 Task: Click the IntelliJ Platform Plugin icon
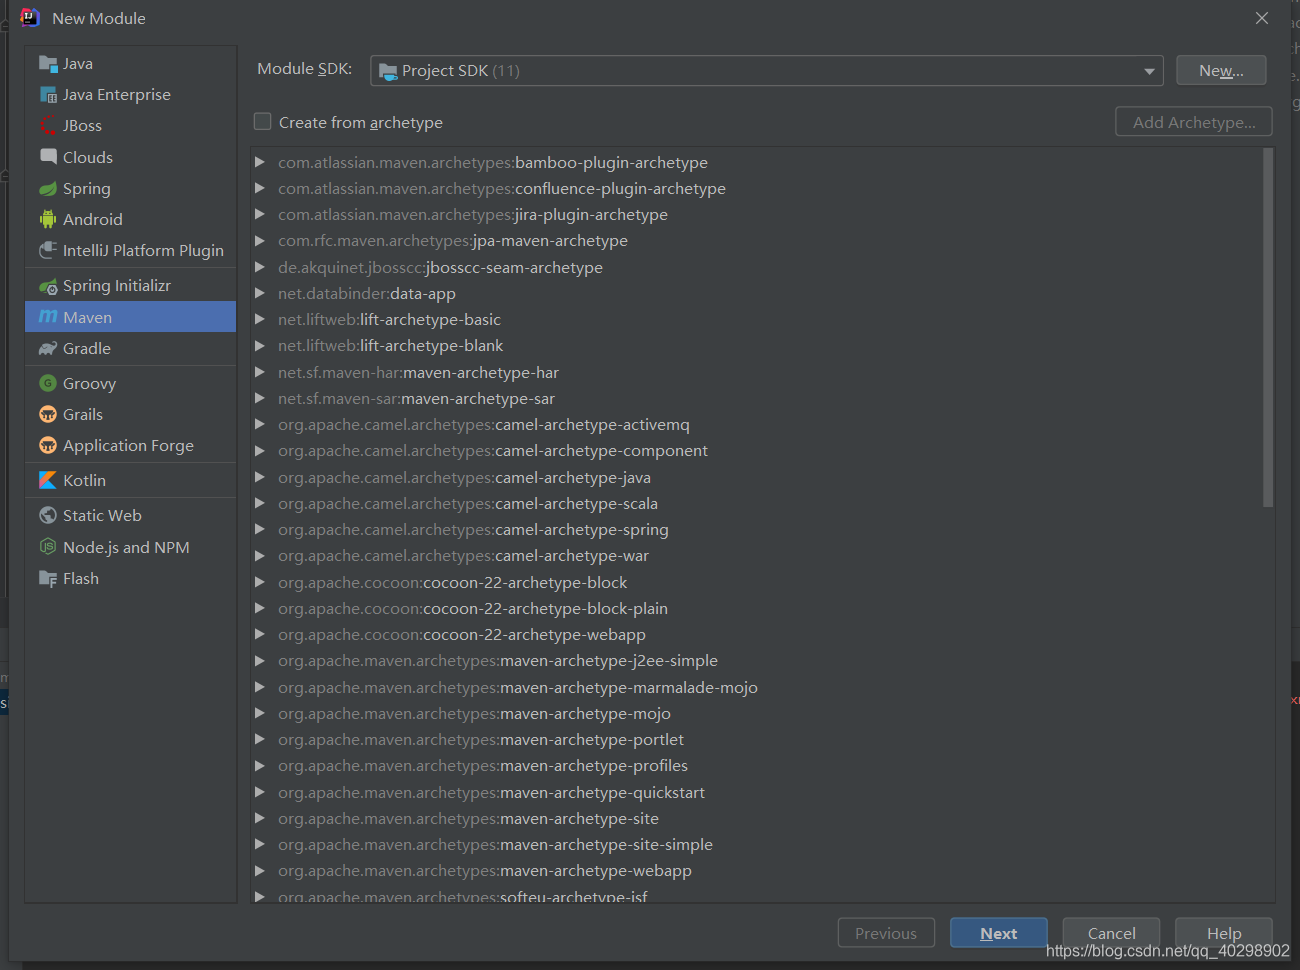pyautogui.click(x=47, y=251)
